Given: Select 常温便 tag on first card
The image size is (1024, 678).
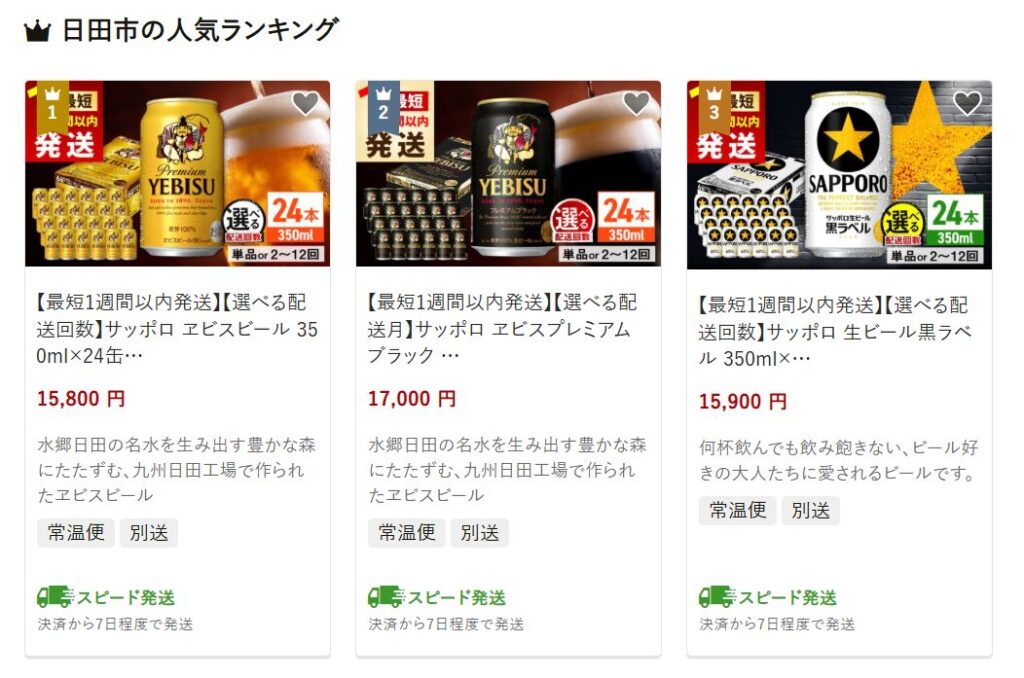Looking at the screenshot, I should pos(76,532).
